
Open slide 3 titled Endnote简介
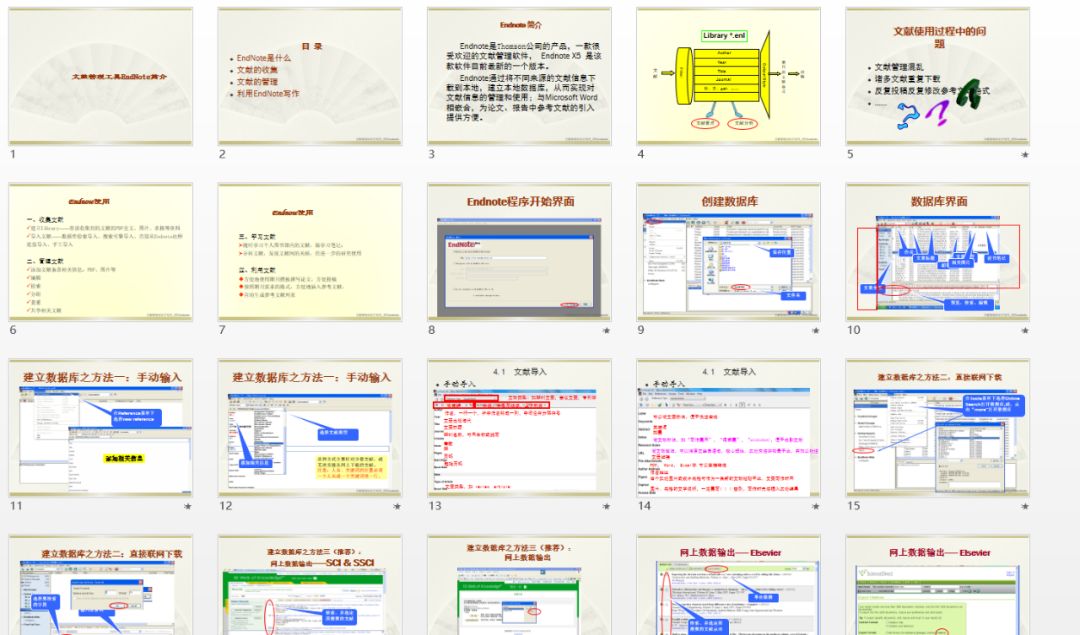point(519,76)
